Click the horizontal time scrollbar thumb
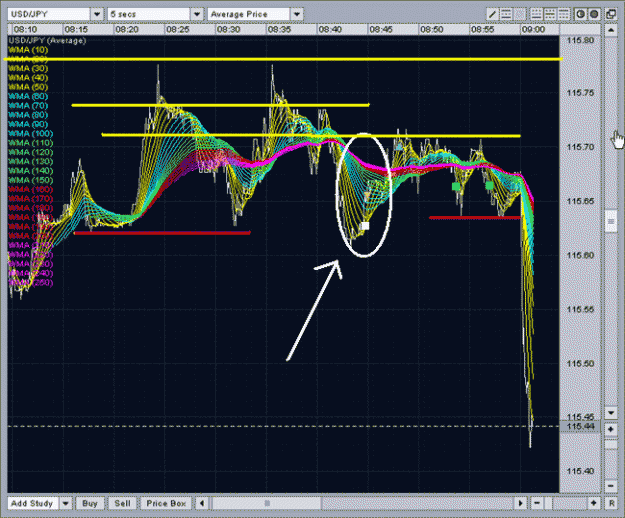 [x=267, y=503]
